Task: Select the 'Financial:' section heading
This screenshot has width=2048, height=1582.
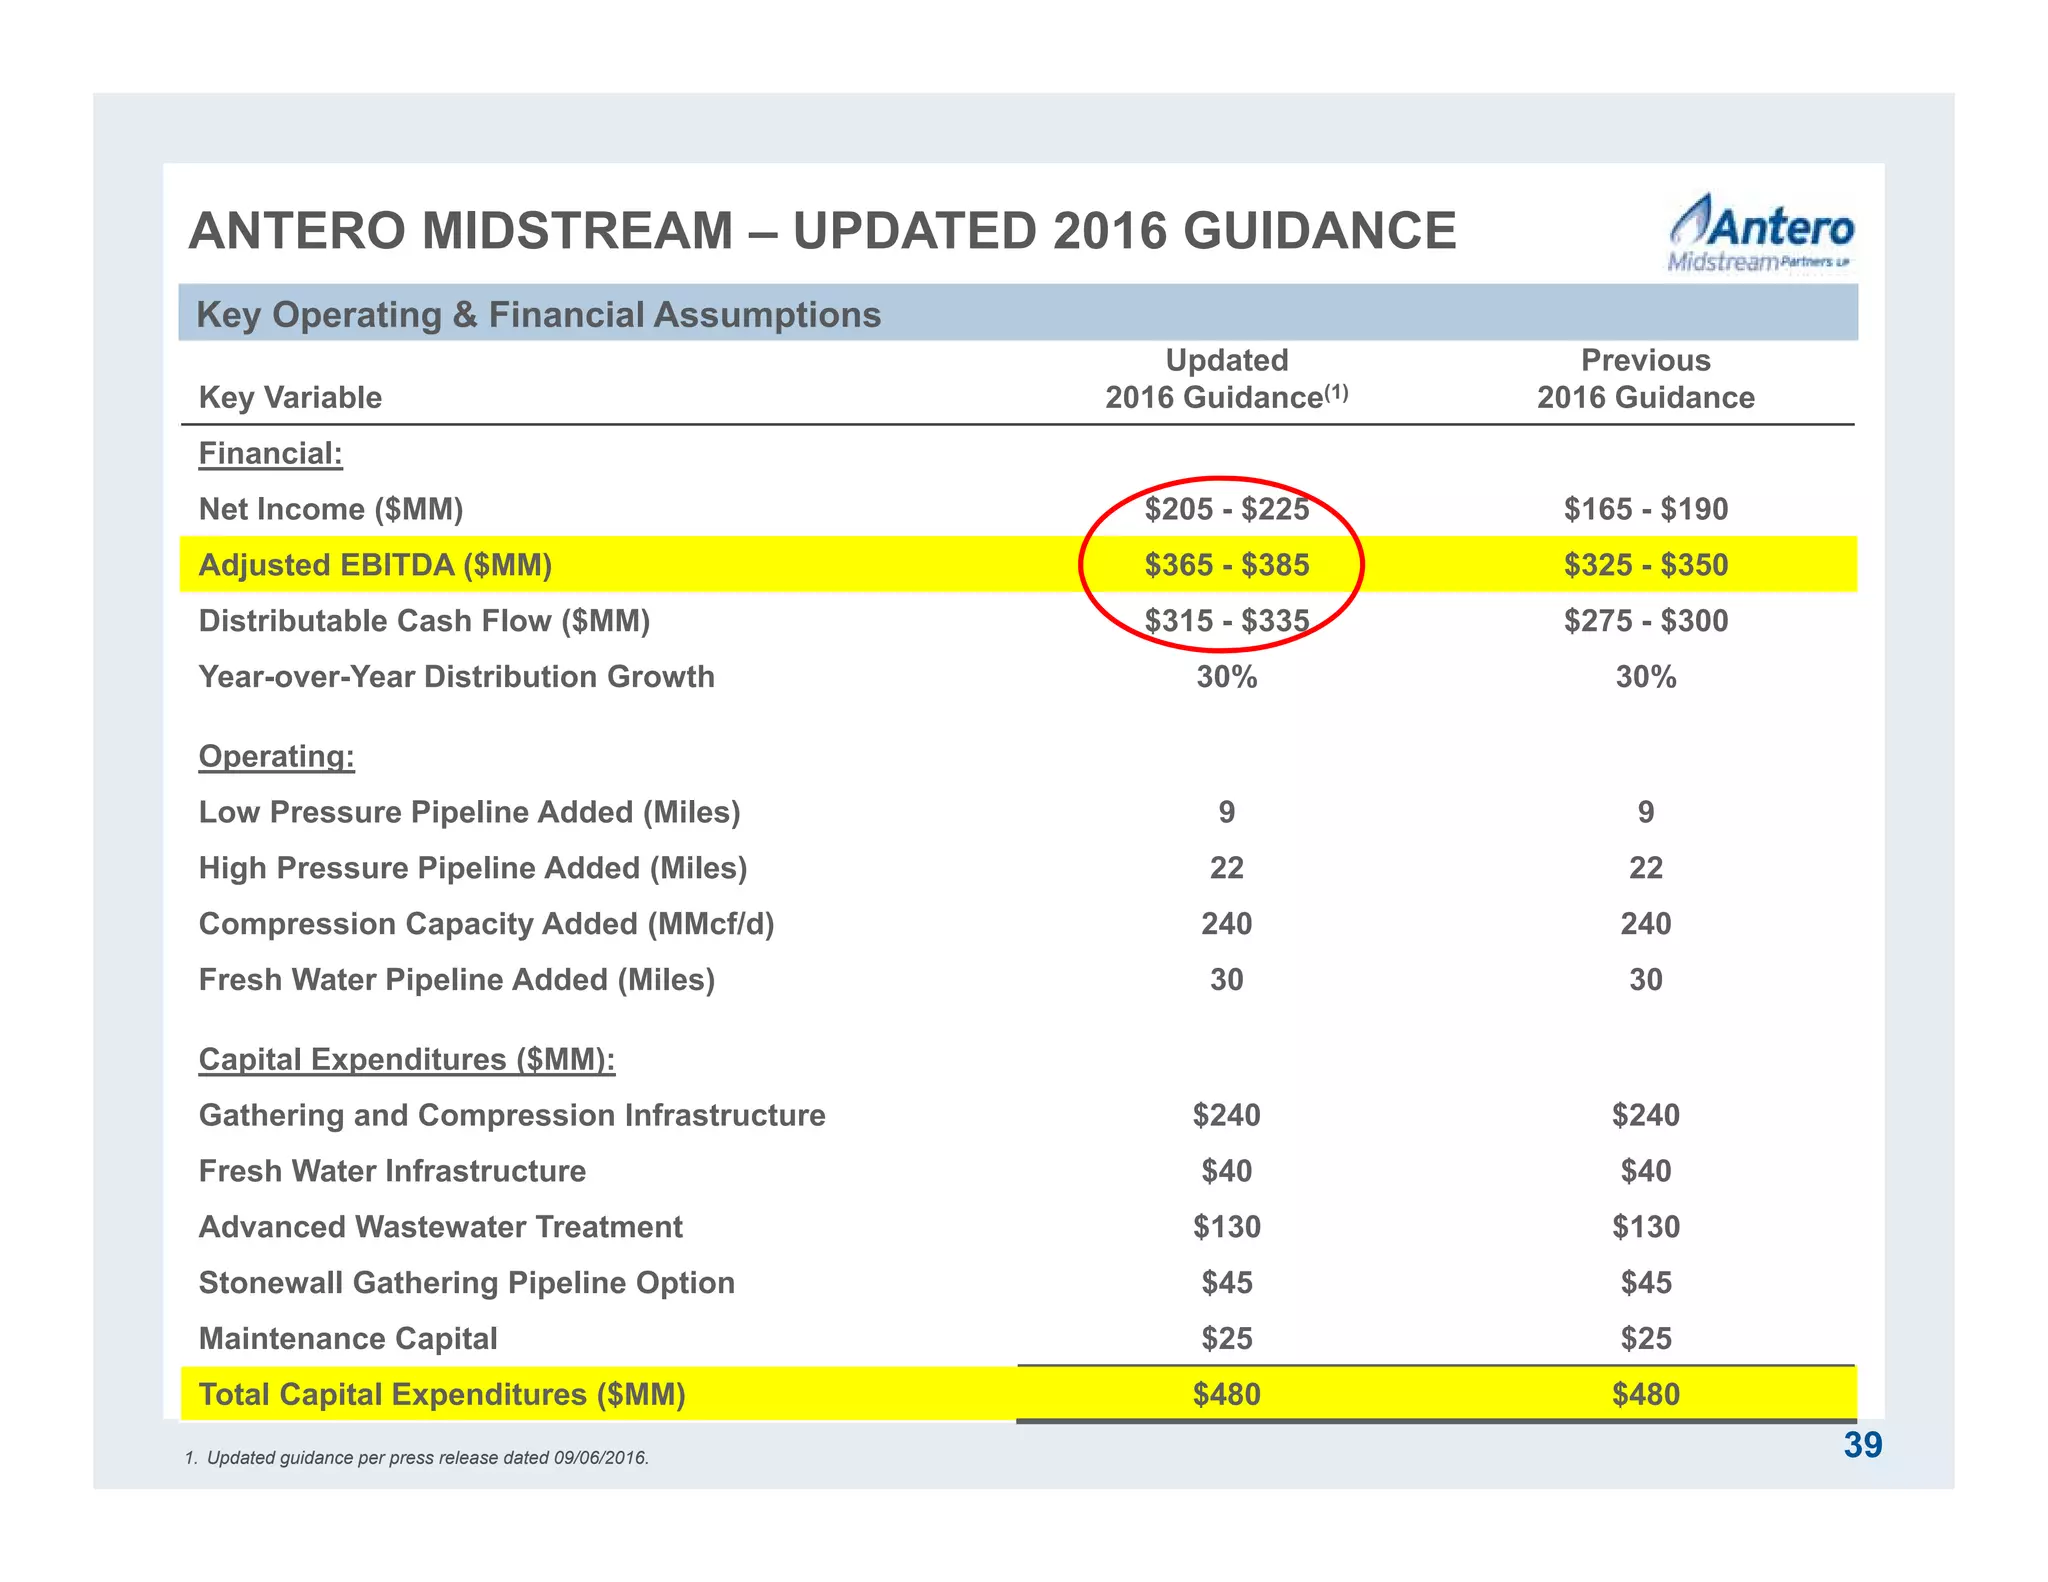Action: point(271,453)
